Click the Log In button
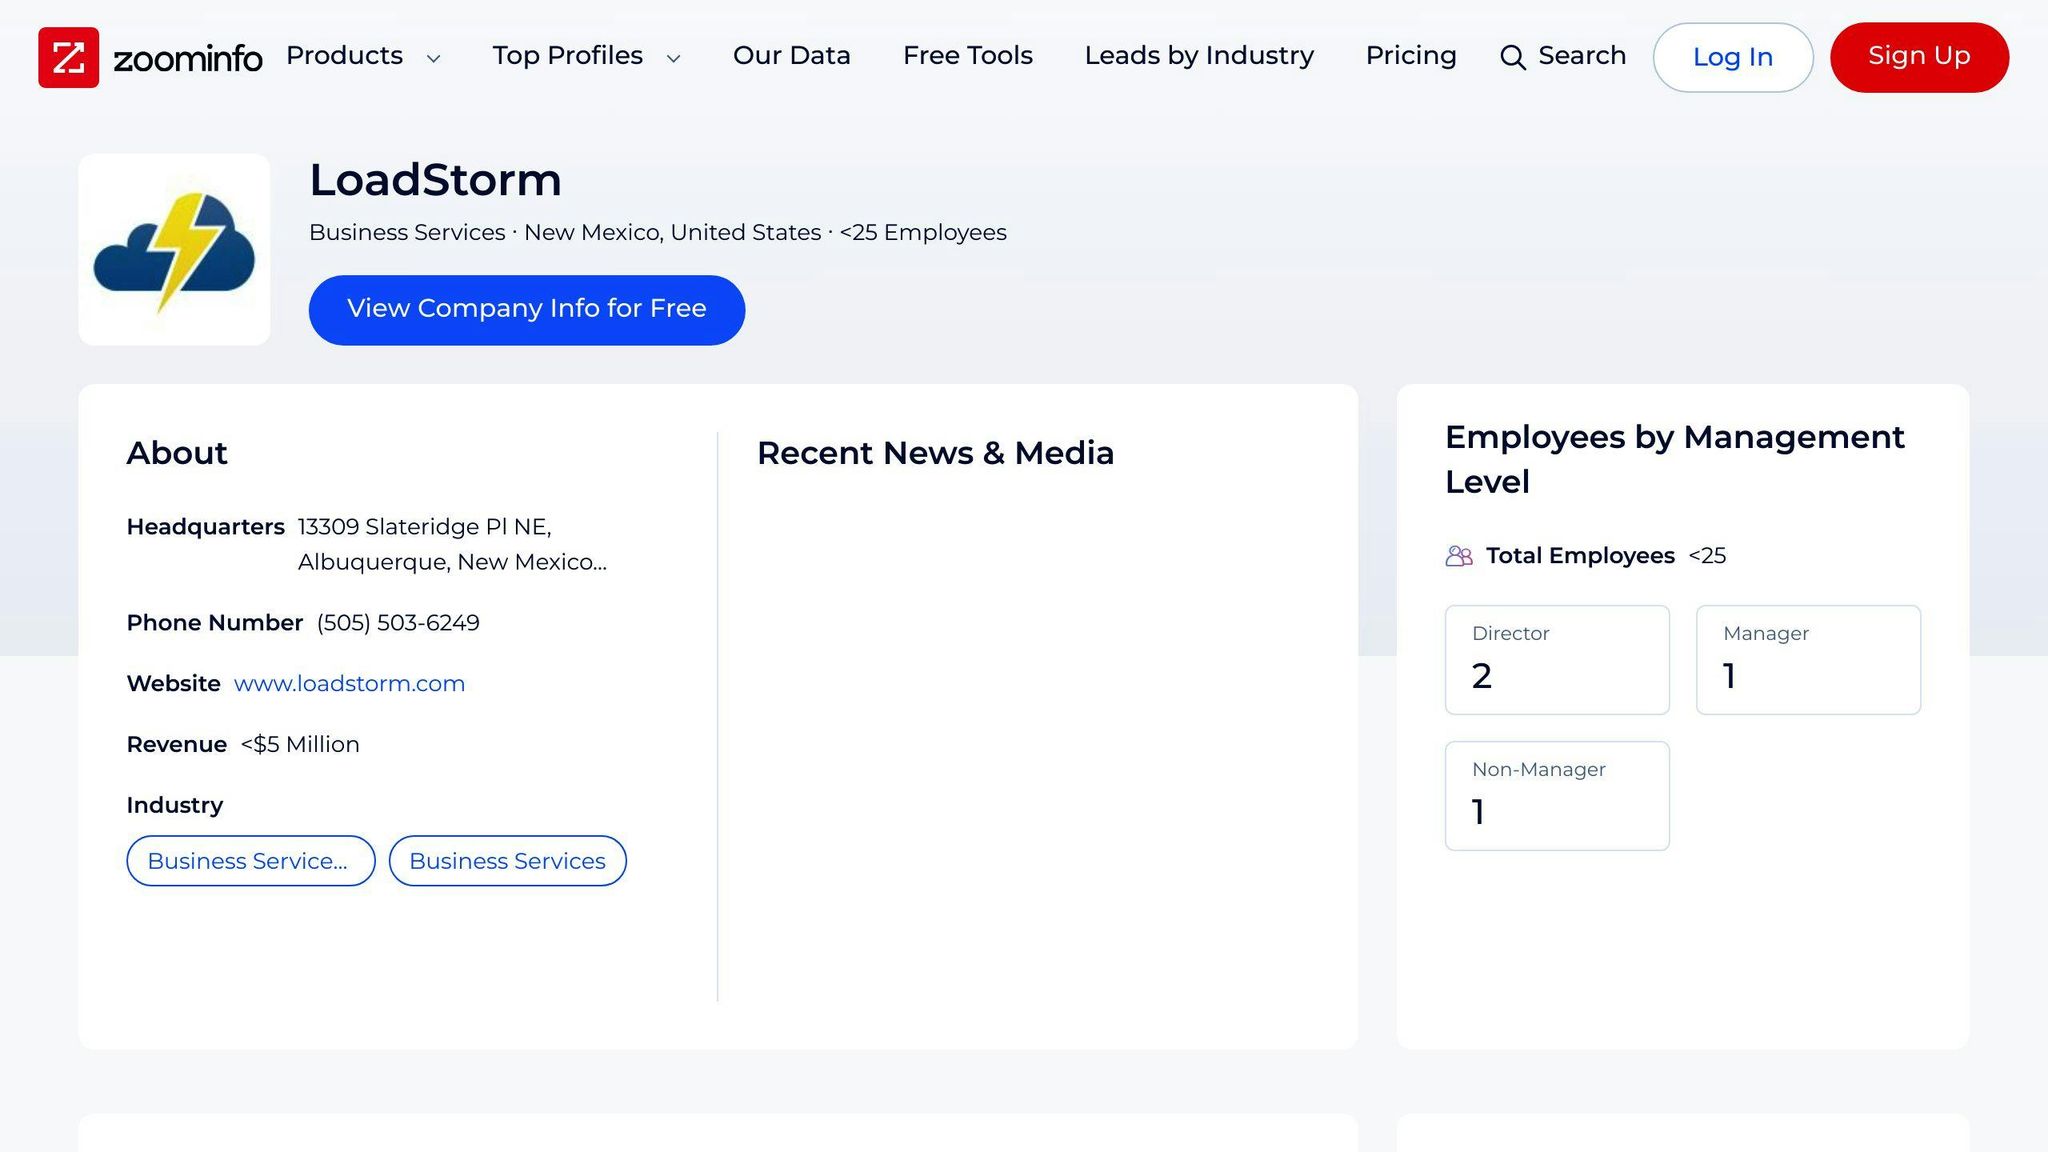The height and width of the screenshot is (1152, 2048). pyautogui.click(x=1733, y=57)
